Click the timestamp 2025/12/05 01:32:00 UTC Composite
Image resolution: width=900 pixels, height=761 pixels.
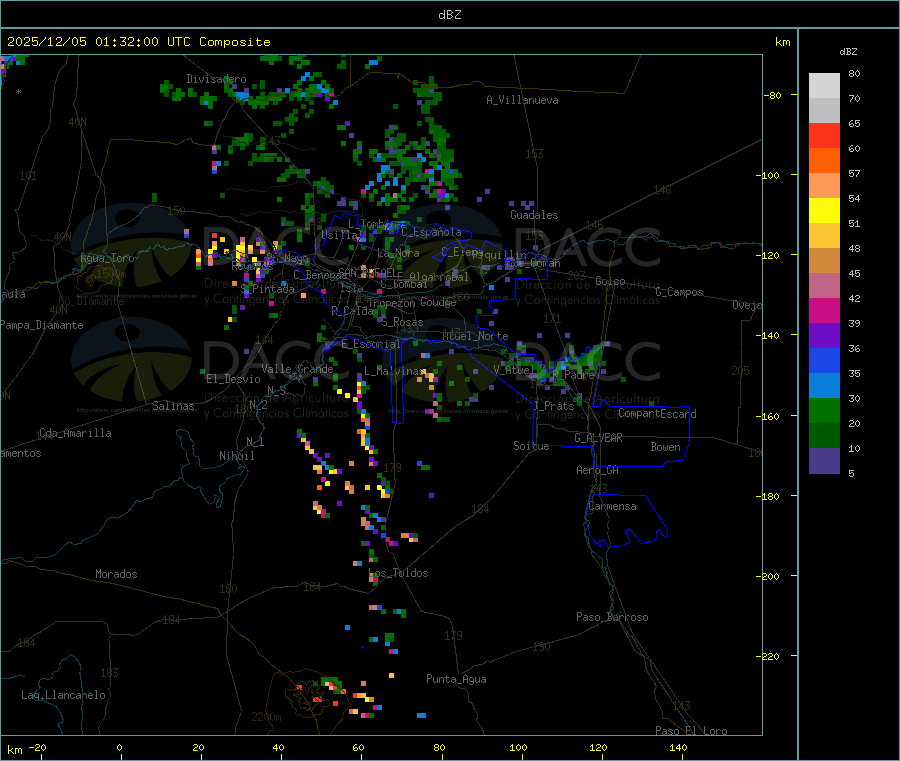coord(138,42)
